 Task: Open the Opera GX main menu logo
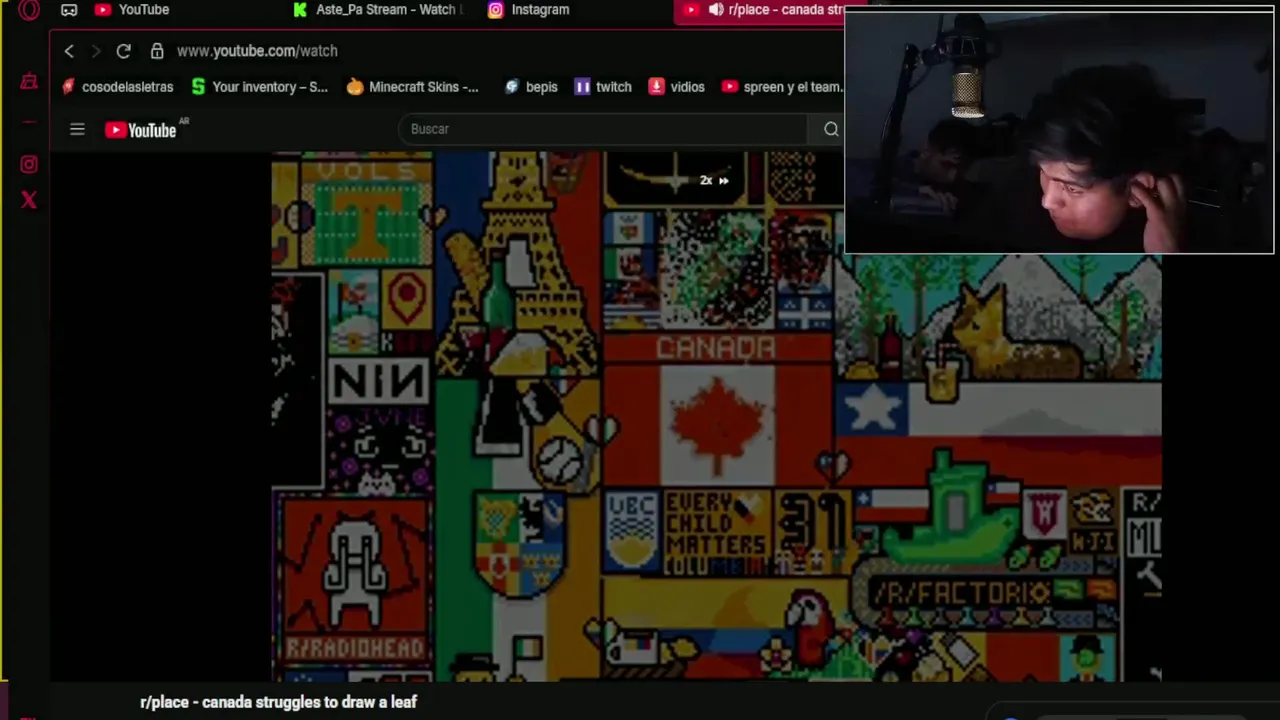[x=29, y=10]
